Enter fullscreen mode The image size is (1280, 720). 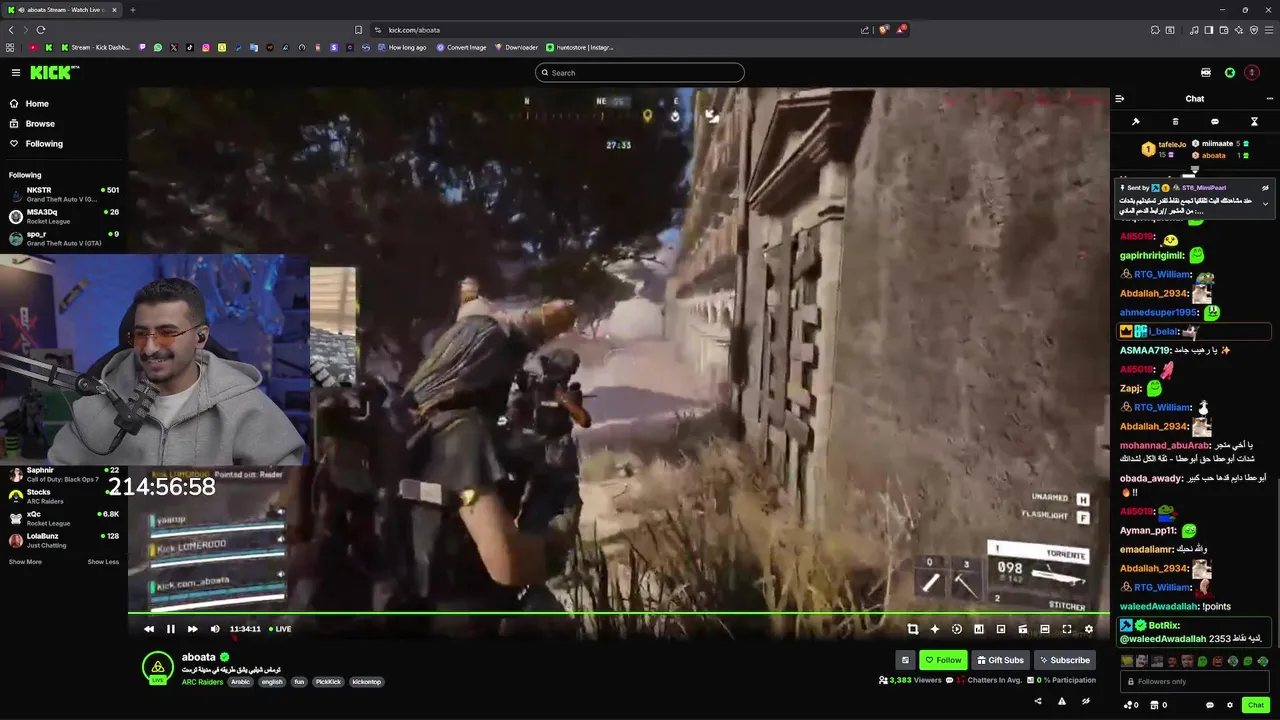pyautogui.click(x=1067, y=629)
